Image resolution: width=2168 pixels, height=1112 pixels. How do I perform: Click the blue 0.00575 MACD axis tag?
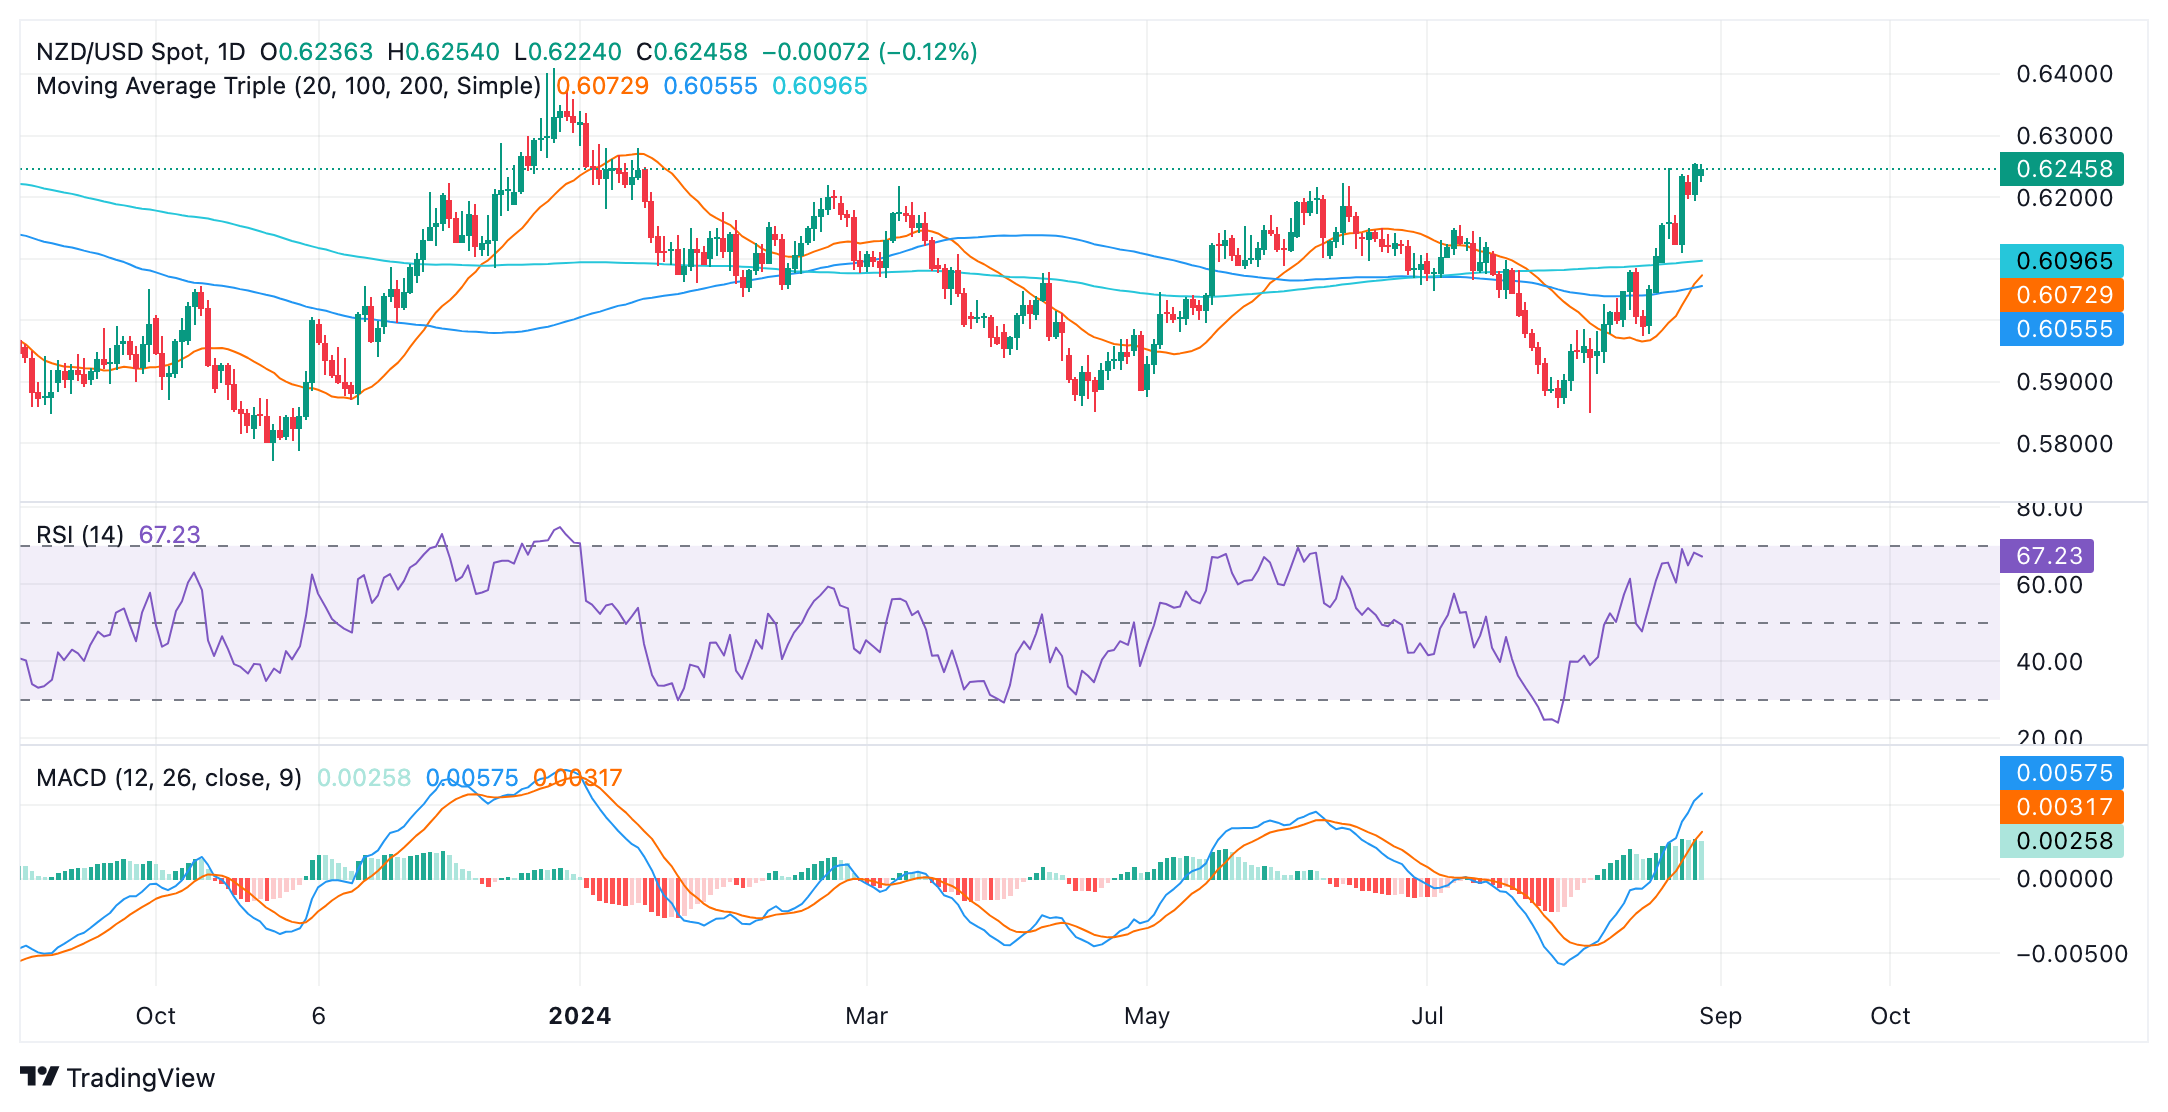click(2061, 773)
